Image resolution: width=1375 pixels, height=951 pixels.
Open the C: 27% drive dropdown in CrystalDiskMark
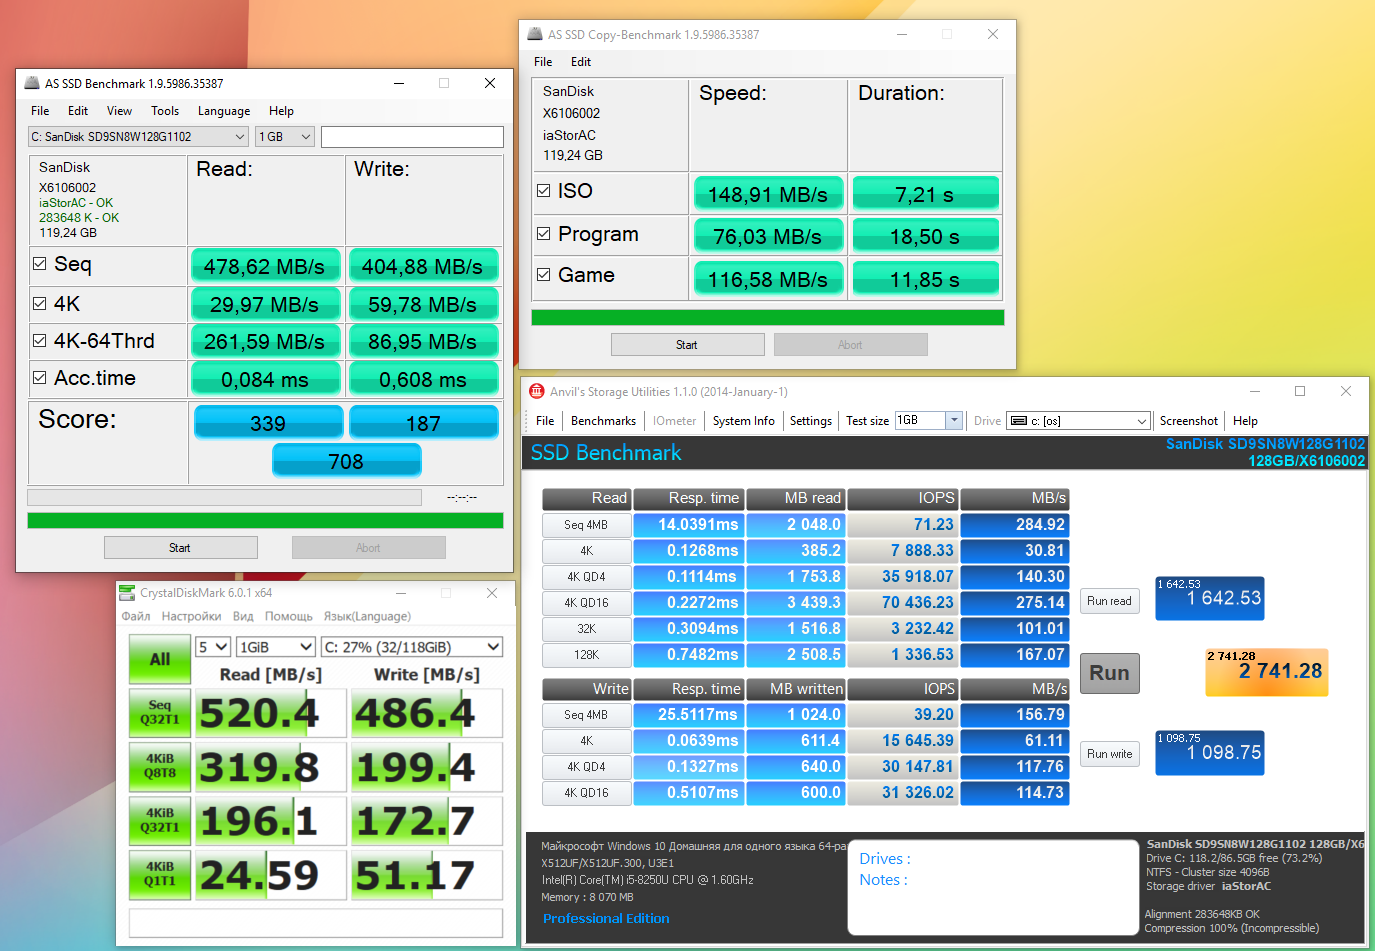[x=412, y=647]
